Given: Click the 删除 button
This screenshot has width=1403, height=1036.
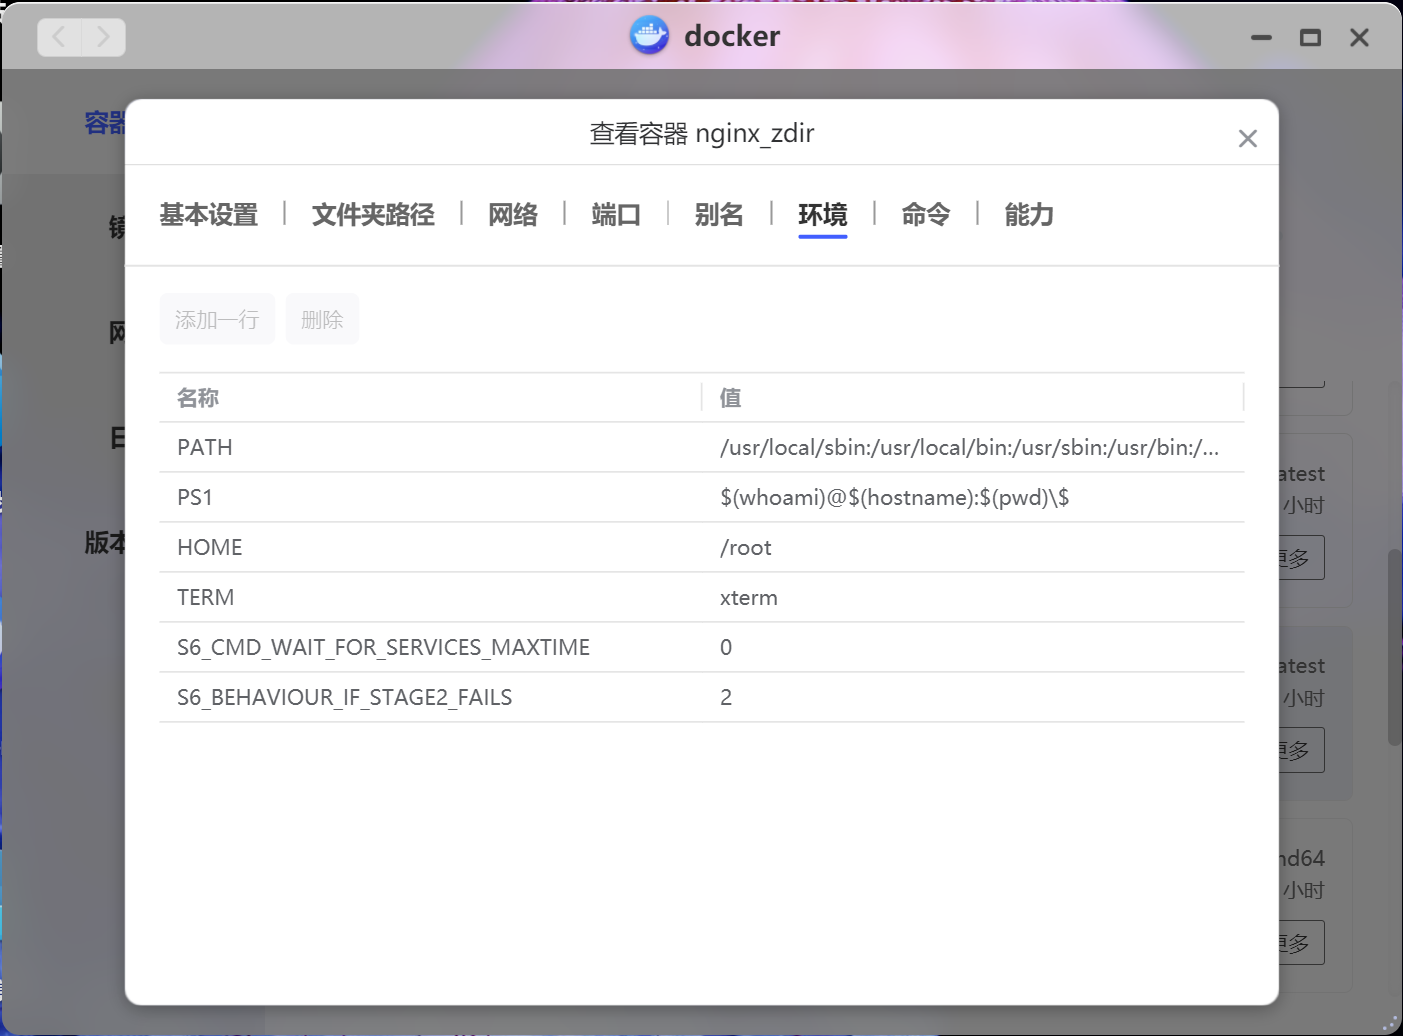Looking at the screenshot, I should [322, 320].
